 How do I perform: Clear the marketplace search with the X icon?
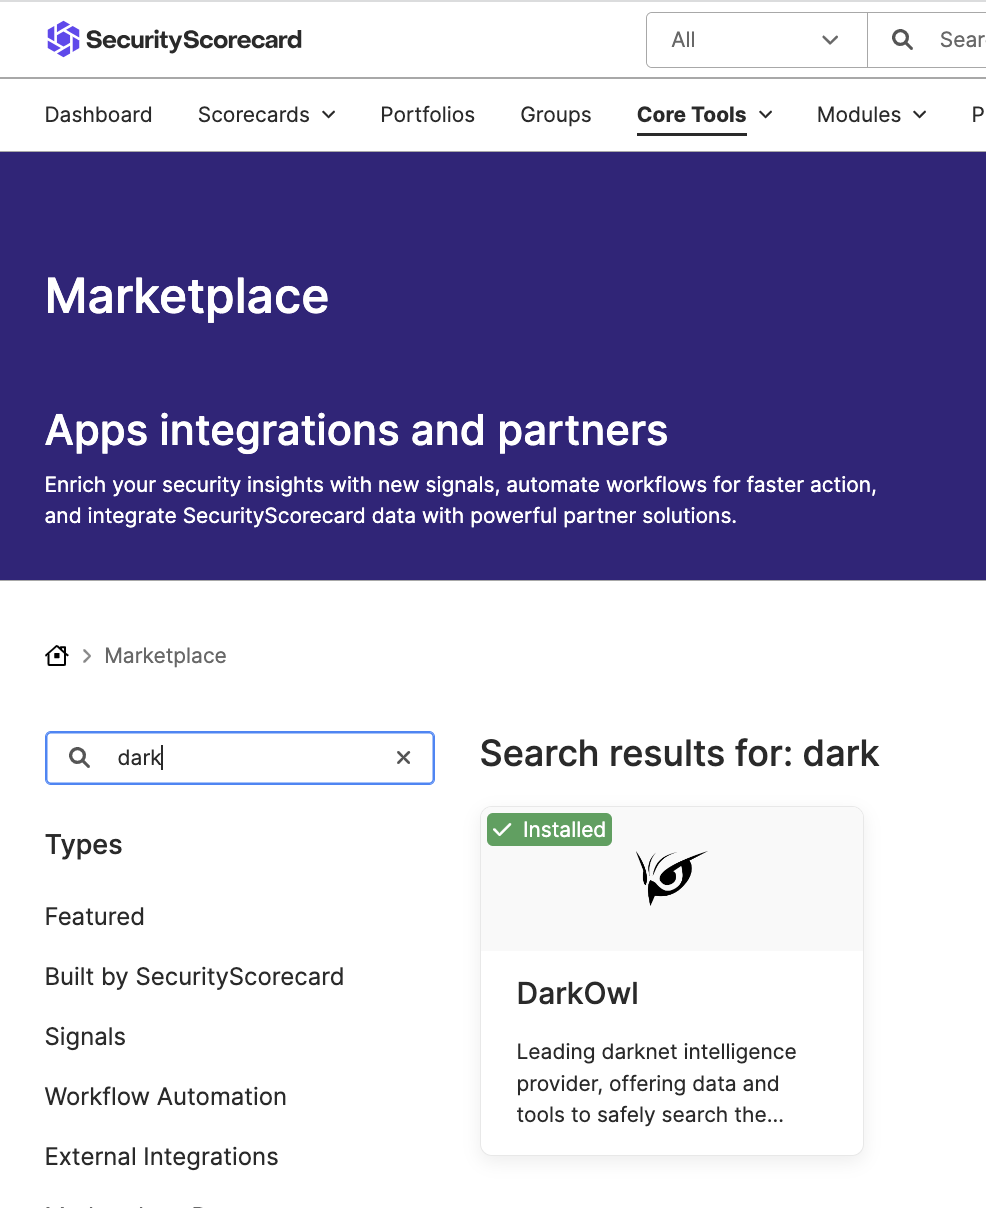404,758
